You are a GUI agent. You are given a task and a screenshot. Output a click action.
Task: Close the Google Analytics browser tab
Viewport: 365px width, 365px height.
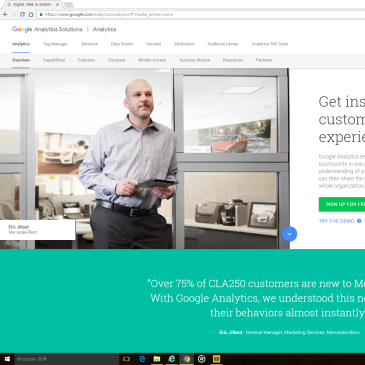tap(57, 5)
